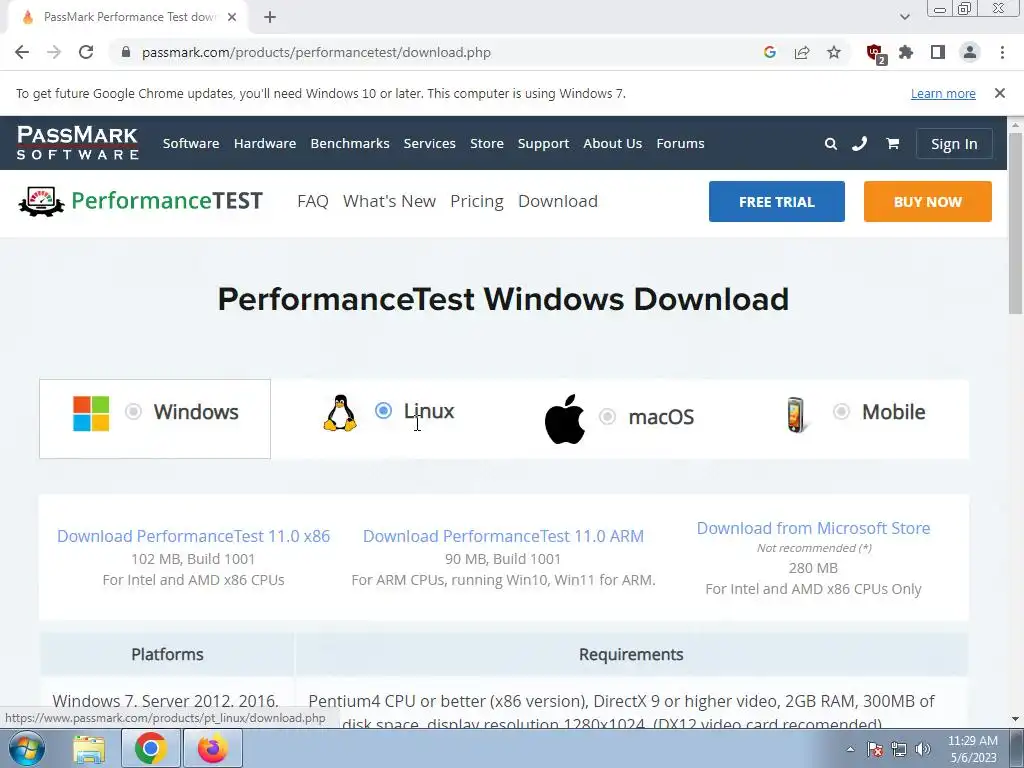Open the share page icon
This screenshot has height=768, width=1024.
[802, 52]
